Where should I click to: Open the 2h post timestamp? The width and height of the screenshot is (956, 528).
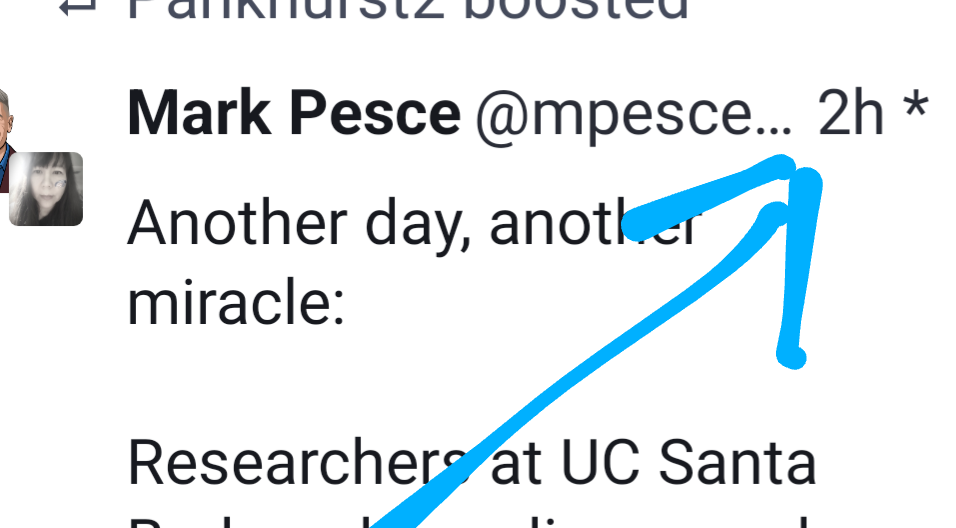(851, 115)
